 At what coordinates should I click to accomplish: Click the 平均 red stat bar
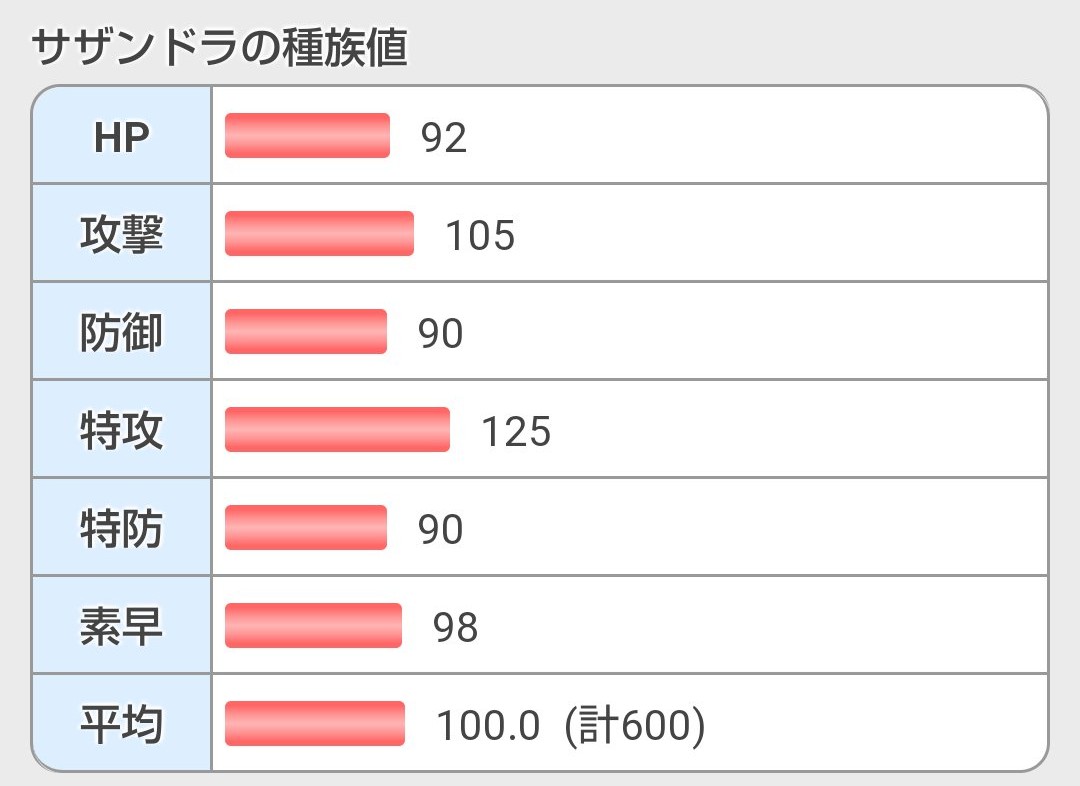pos(315,724)
